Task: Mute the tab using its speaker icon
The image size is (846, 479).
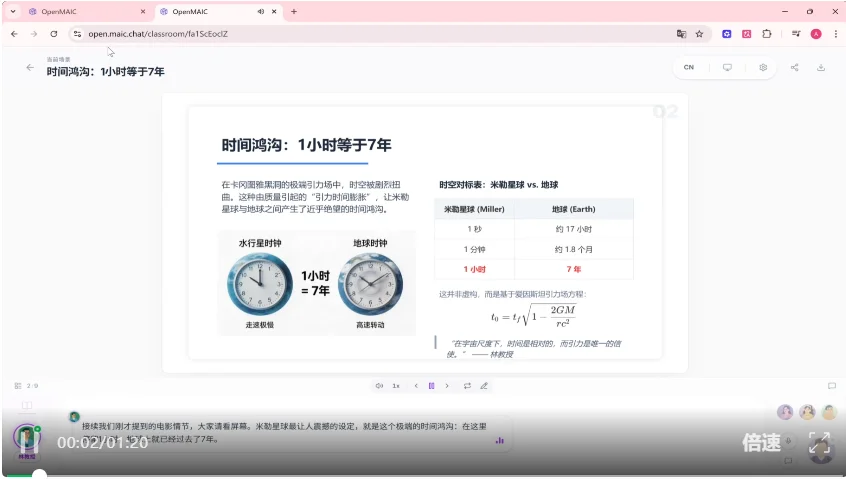Action: [x=261, y=11]
